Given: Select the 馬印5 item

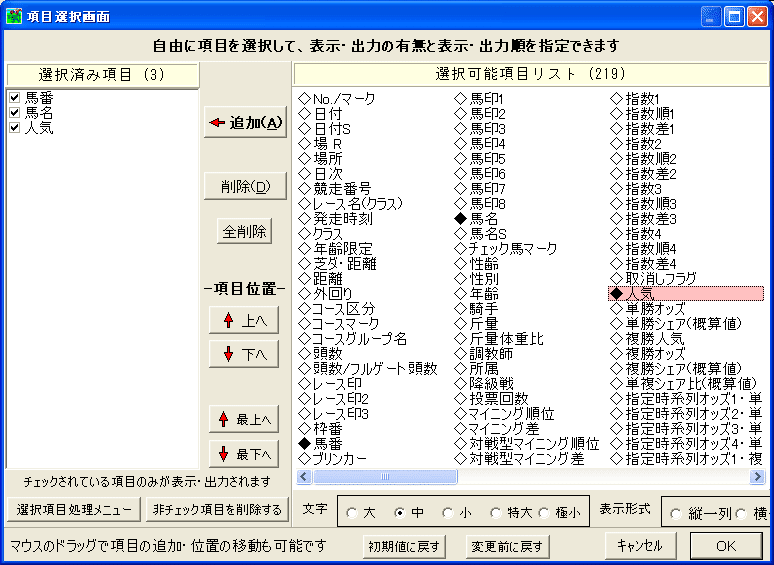Looking at the screenshot, I should pyautogui.click(x=480, y=158).
